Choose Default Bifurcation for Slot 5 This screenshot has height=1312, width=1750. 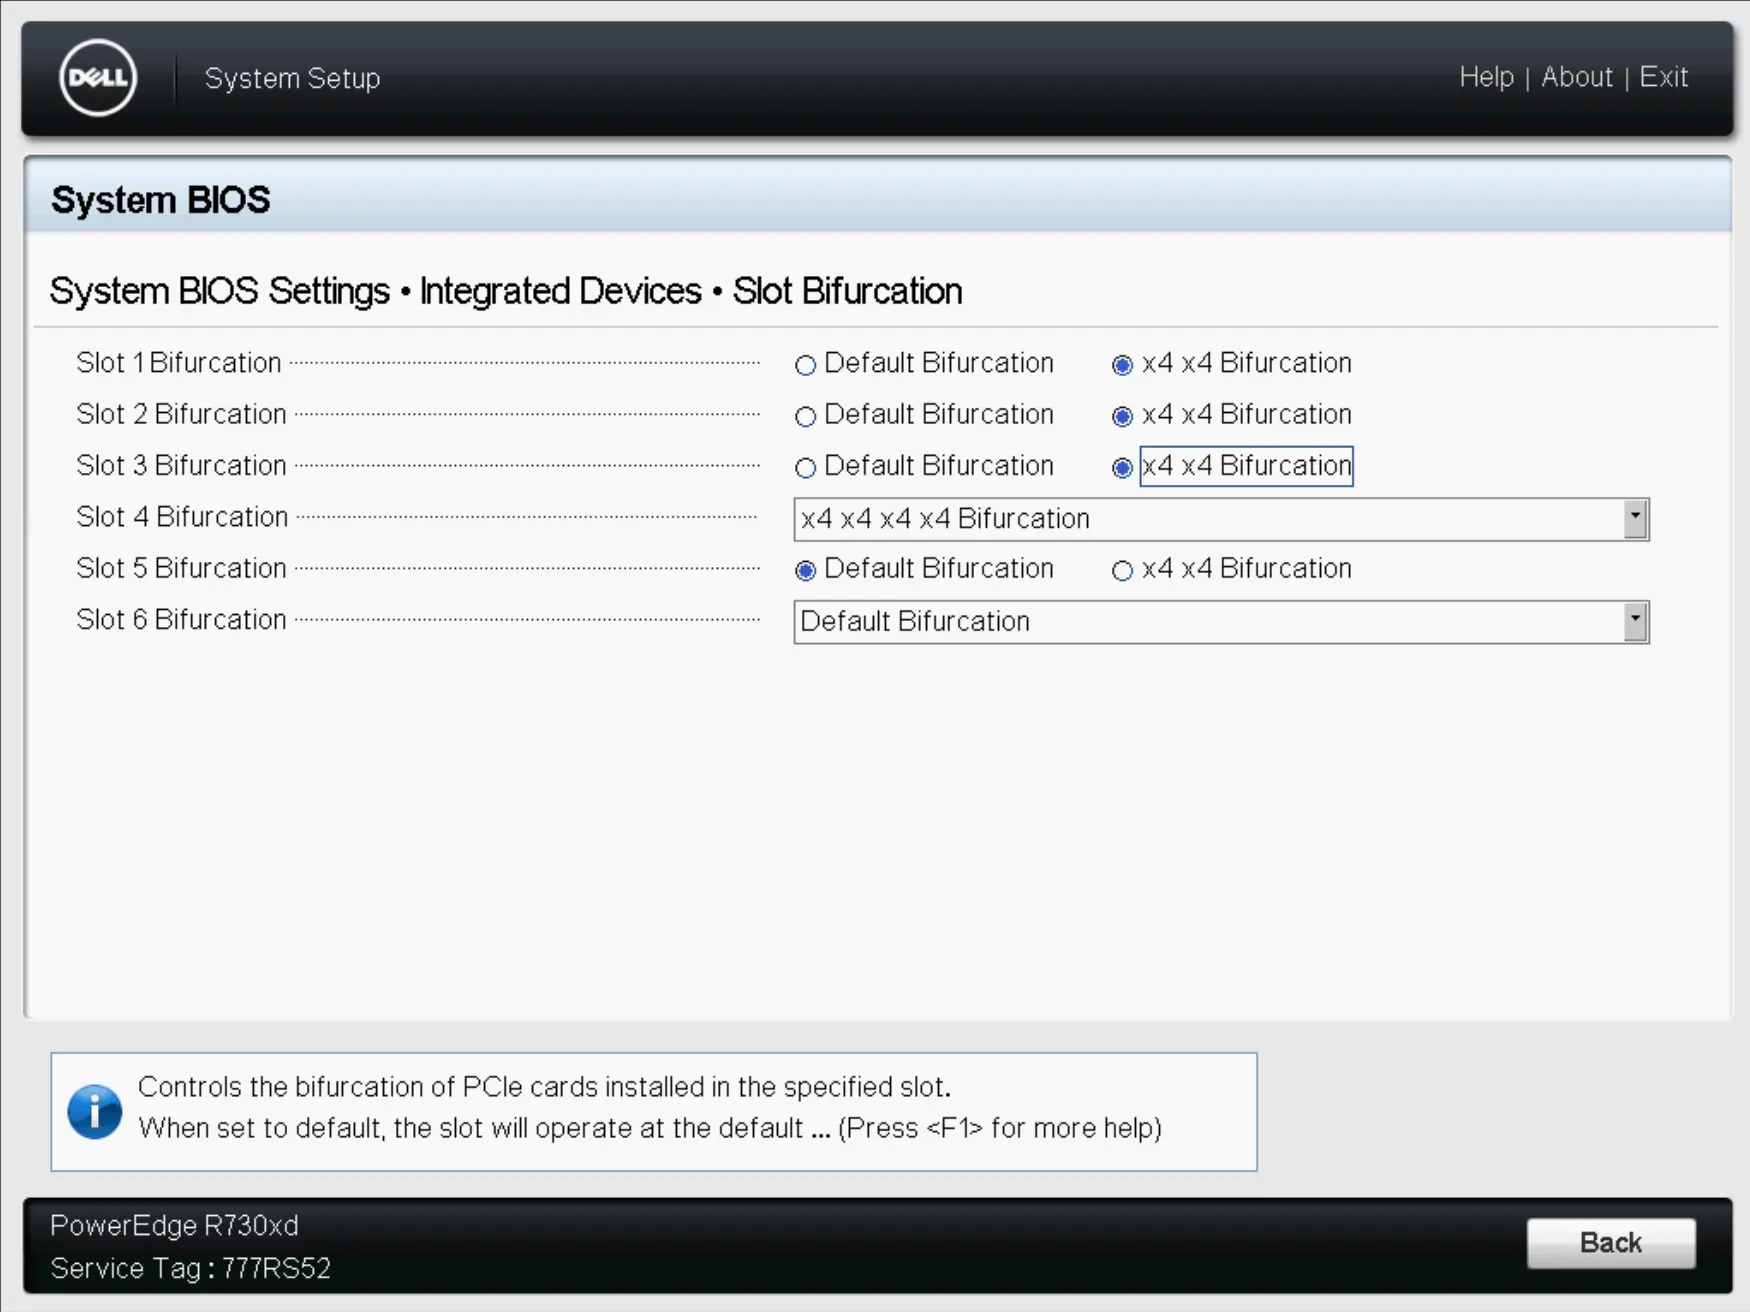point(806,570)
